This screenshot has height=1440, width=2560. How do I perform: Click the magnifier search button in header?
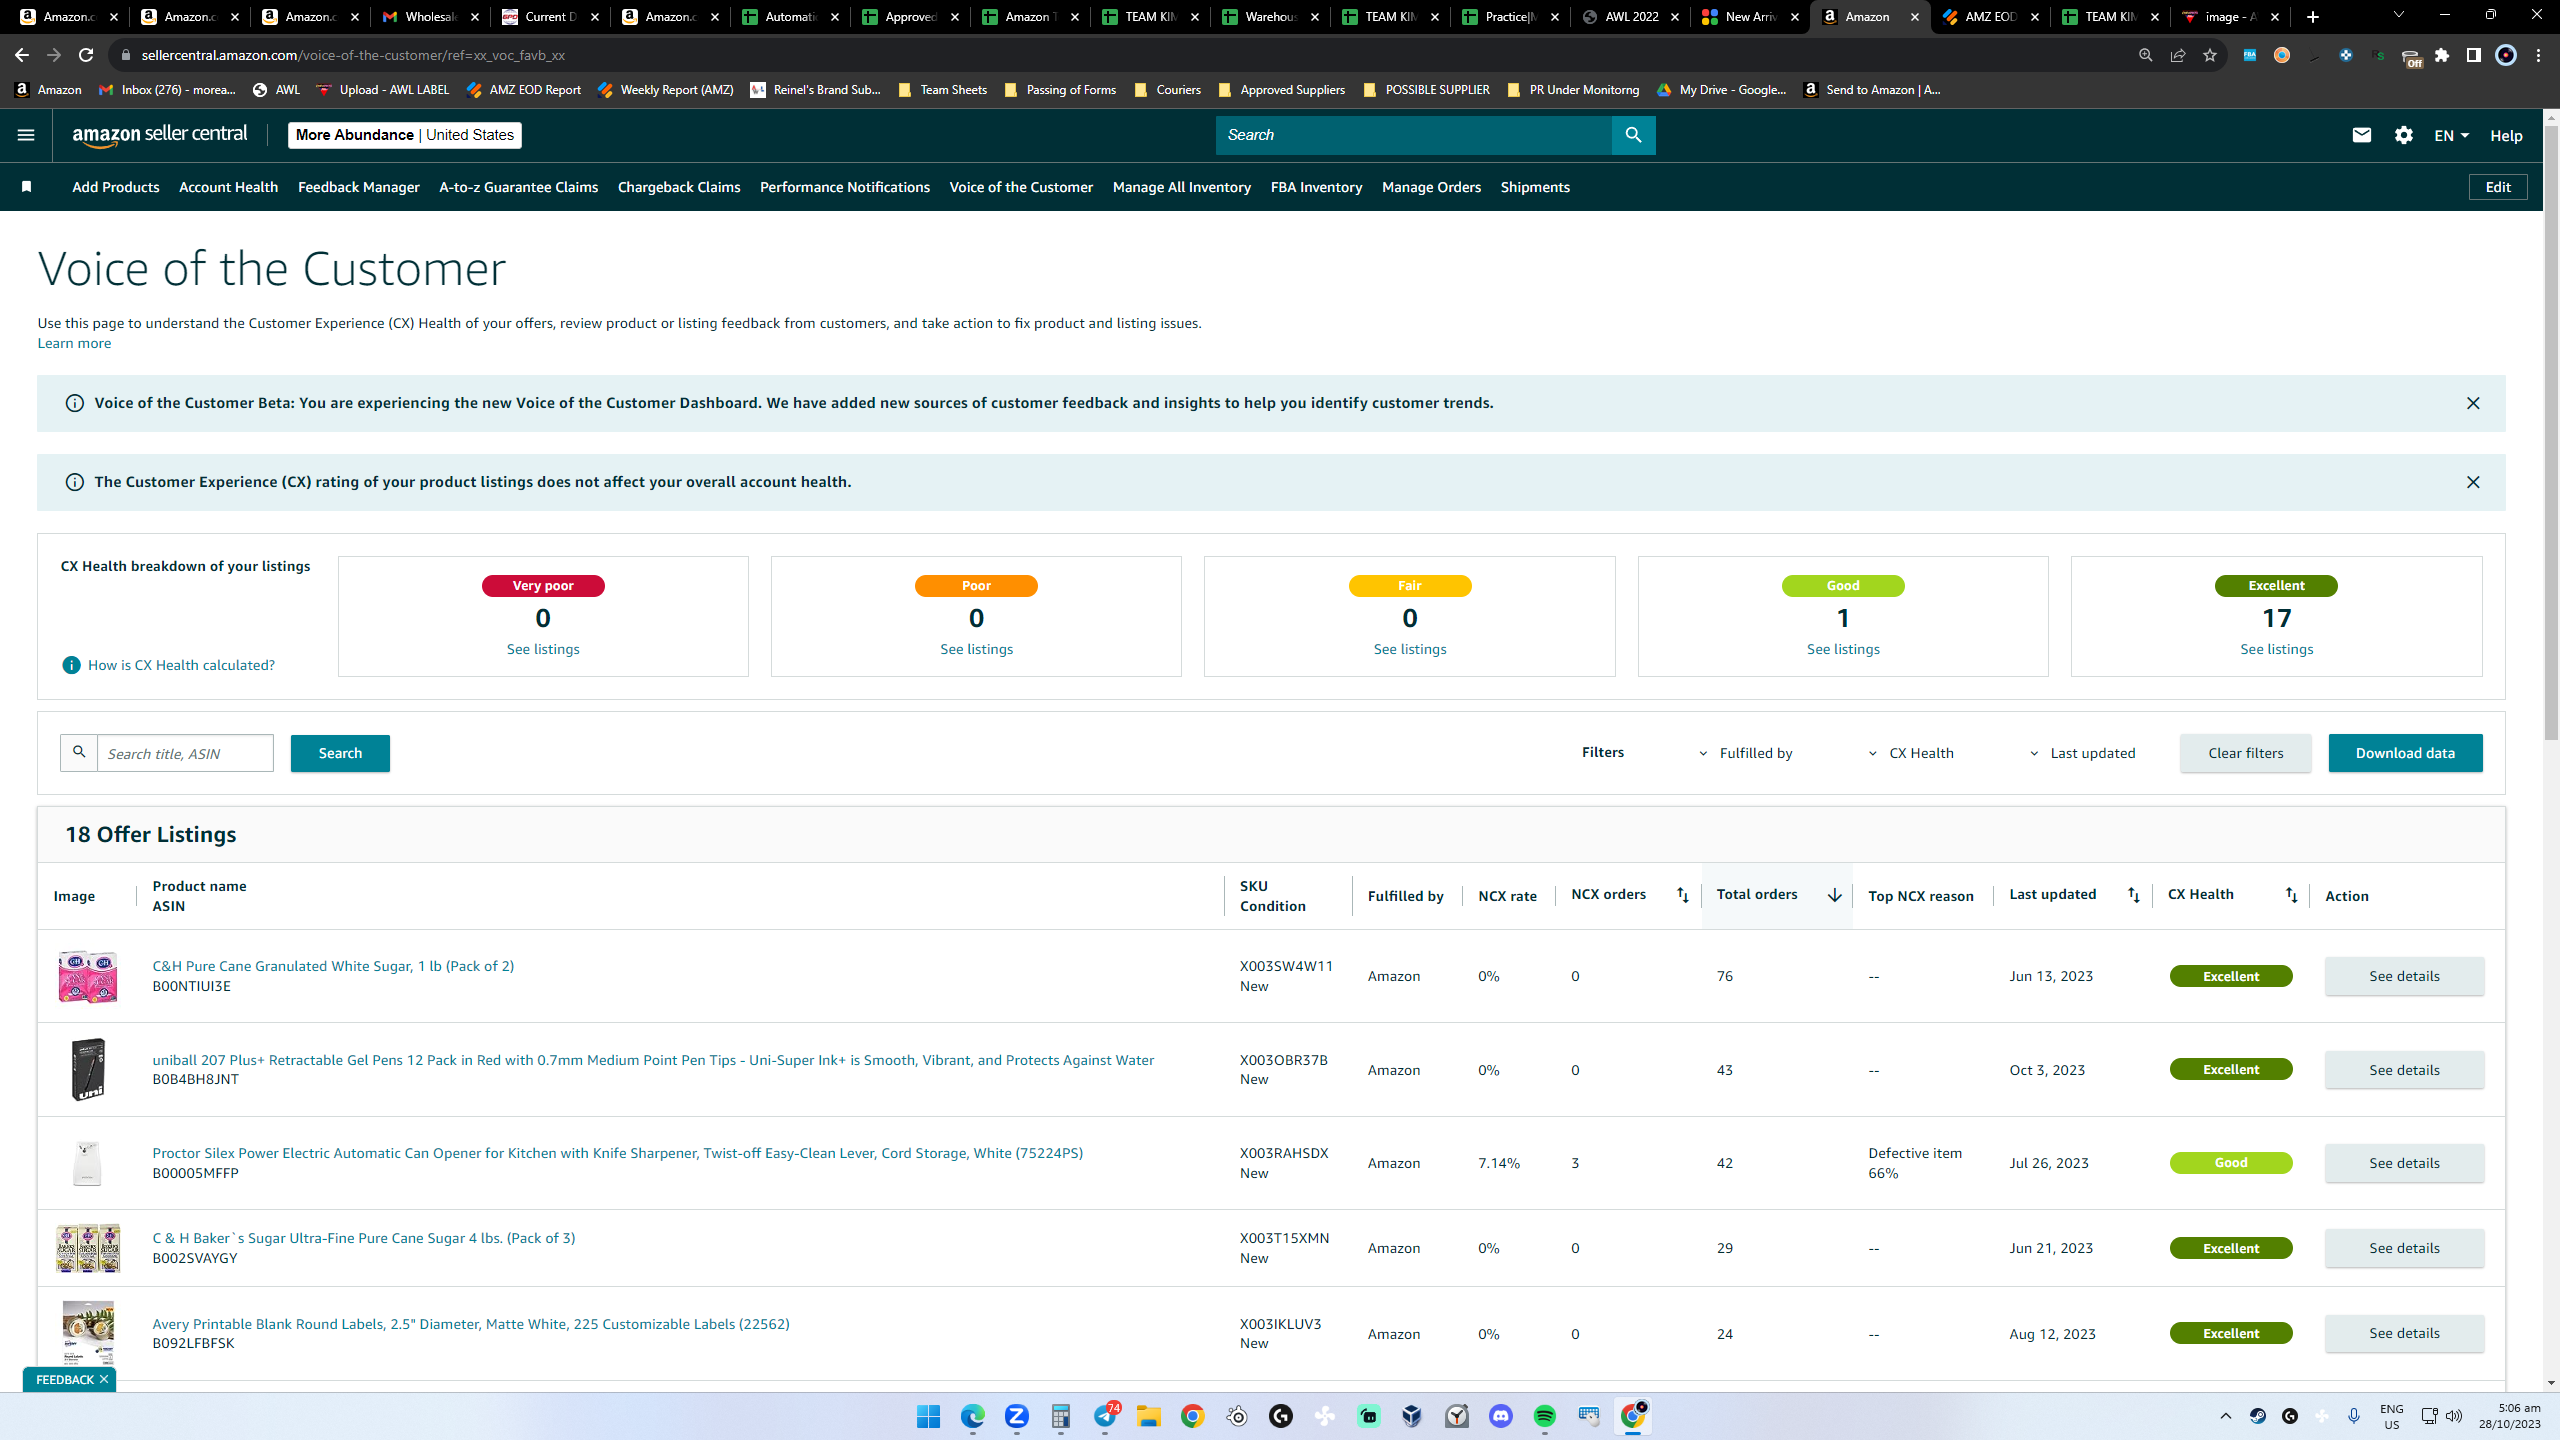click(x=1633, y=135)
